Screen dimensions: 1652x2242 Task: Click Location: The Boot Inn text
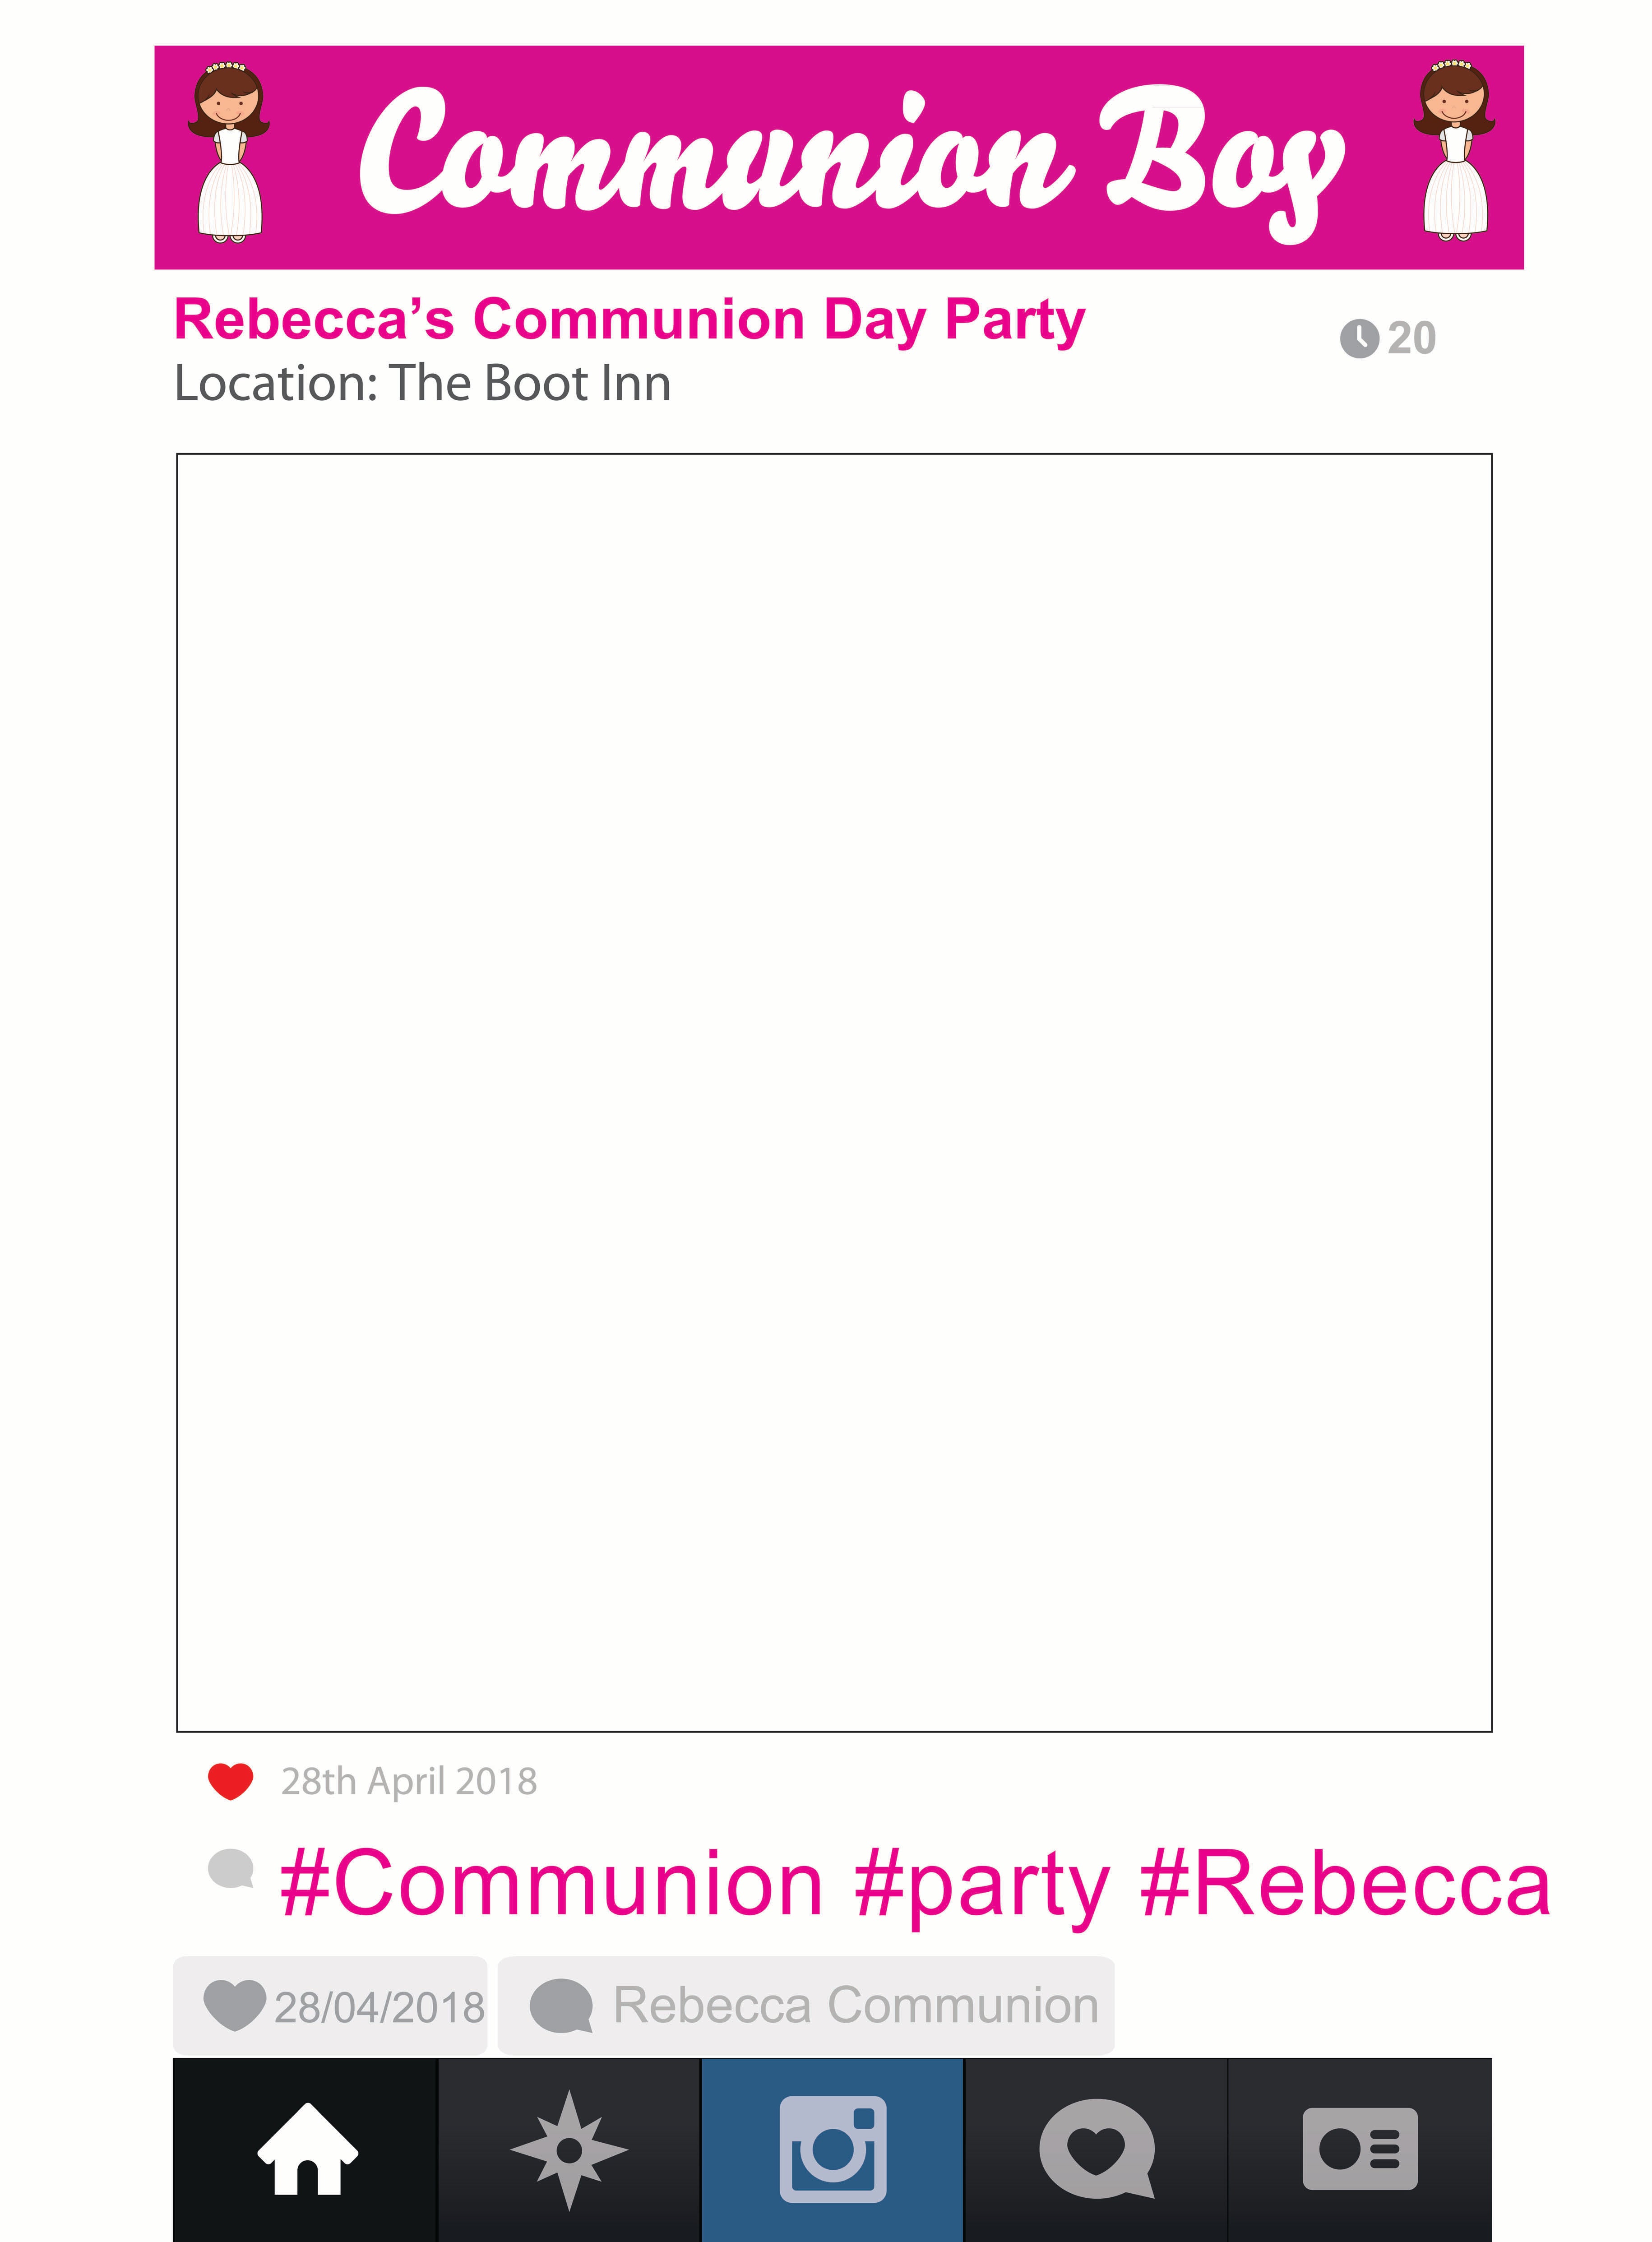click(x=422, y=384)
